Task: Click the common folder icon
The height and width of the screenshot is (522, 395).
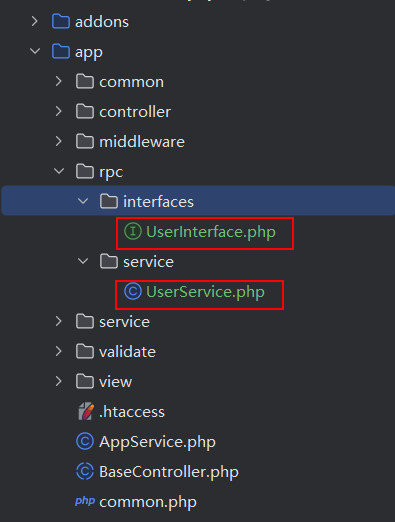Action: (85, 82)
